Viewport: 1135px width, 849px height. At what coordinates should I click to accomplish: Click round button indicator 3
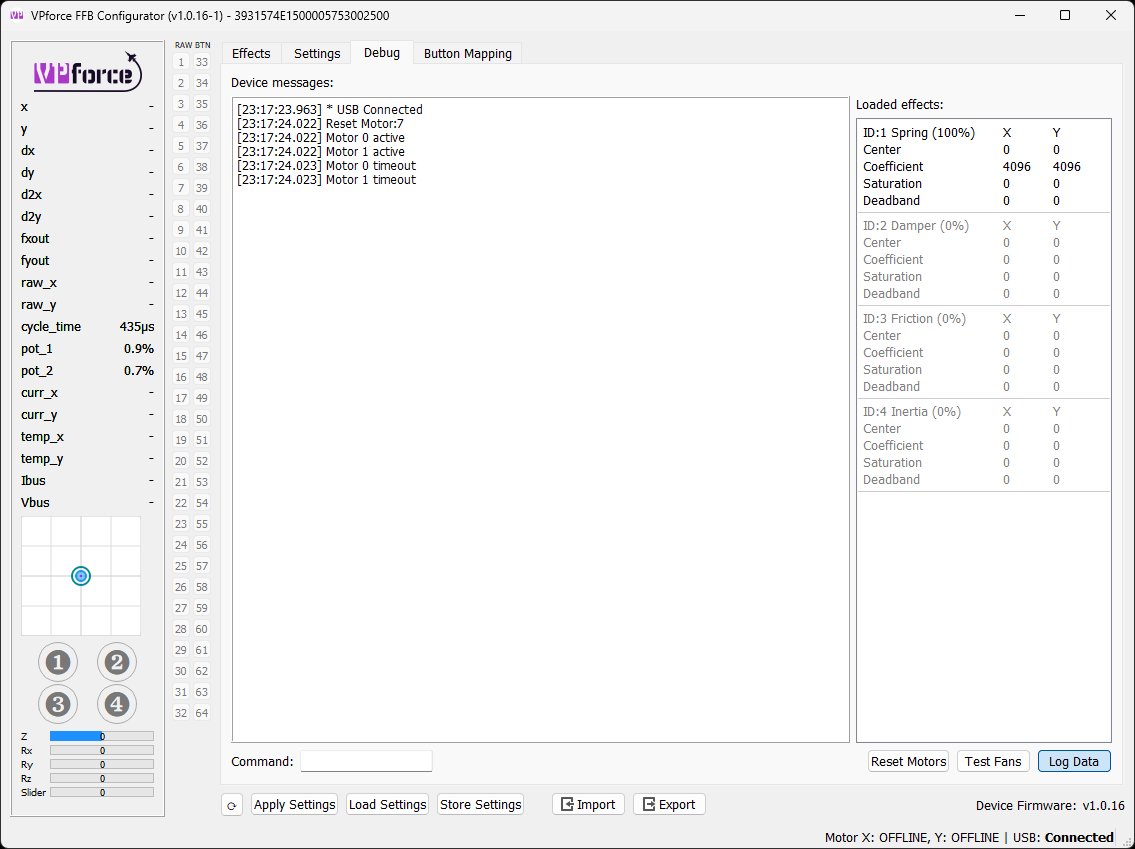click(58, 704)
